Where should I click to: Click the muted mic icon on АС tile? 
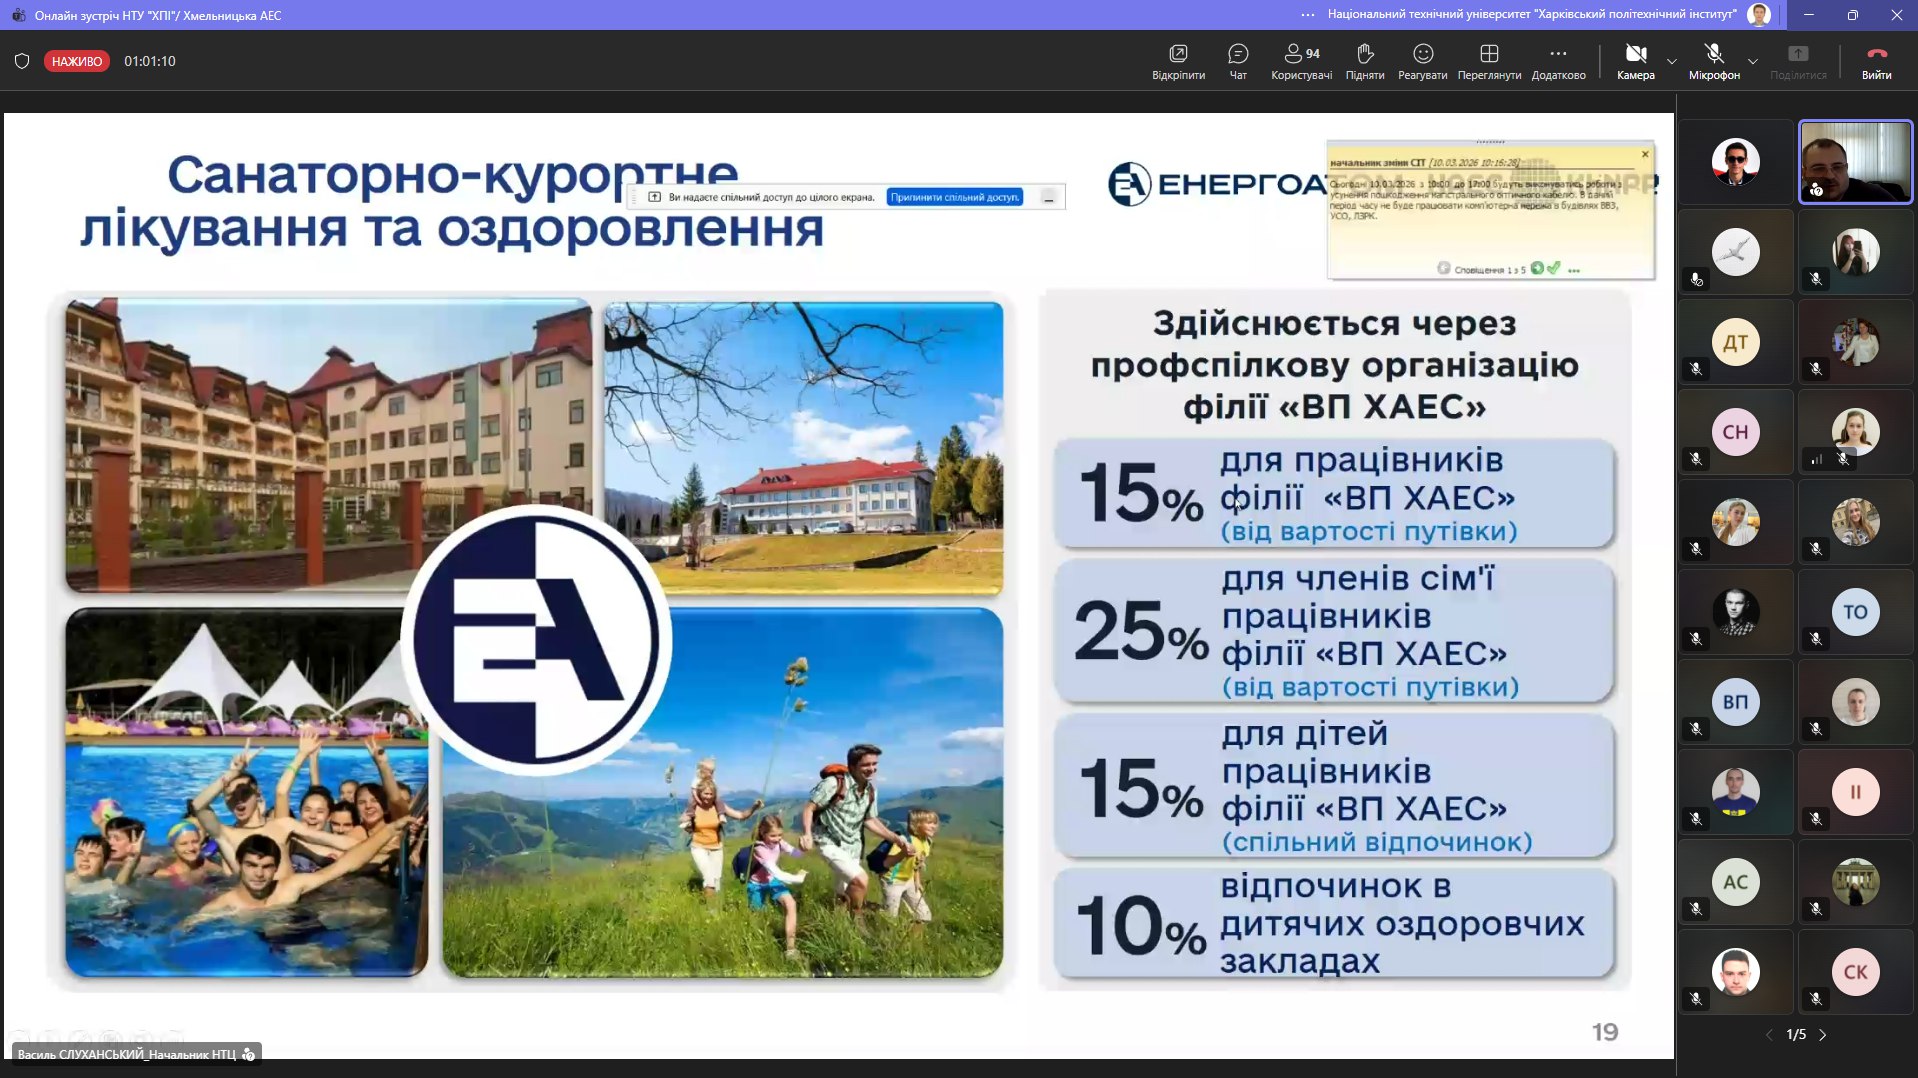pos(1696,909)
